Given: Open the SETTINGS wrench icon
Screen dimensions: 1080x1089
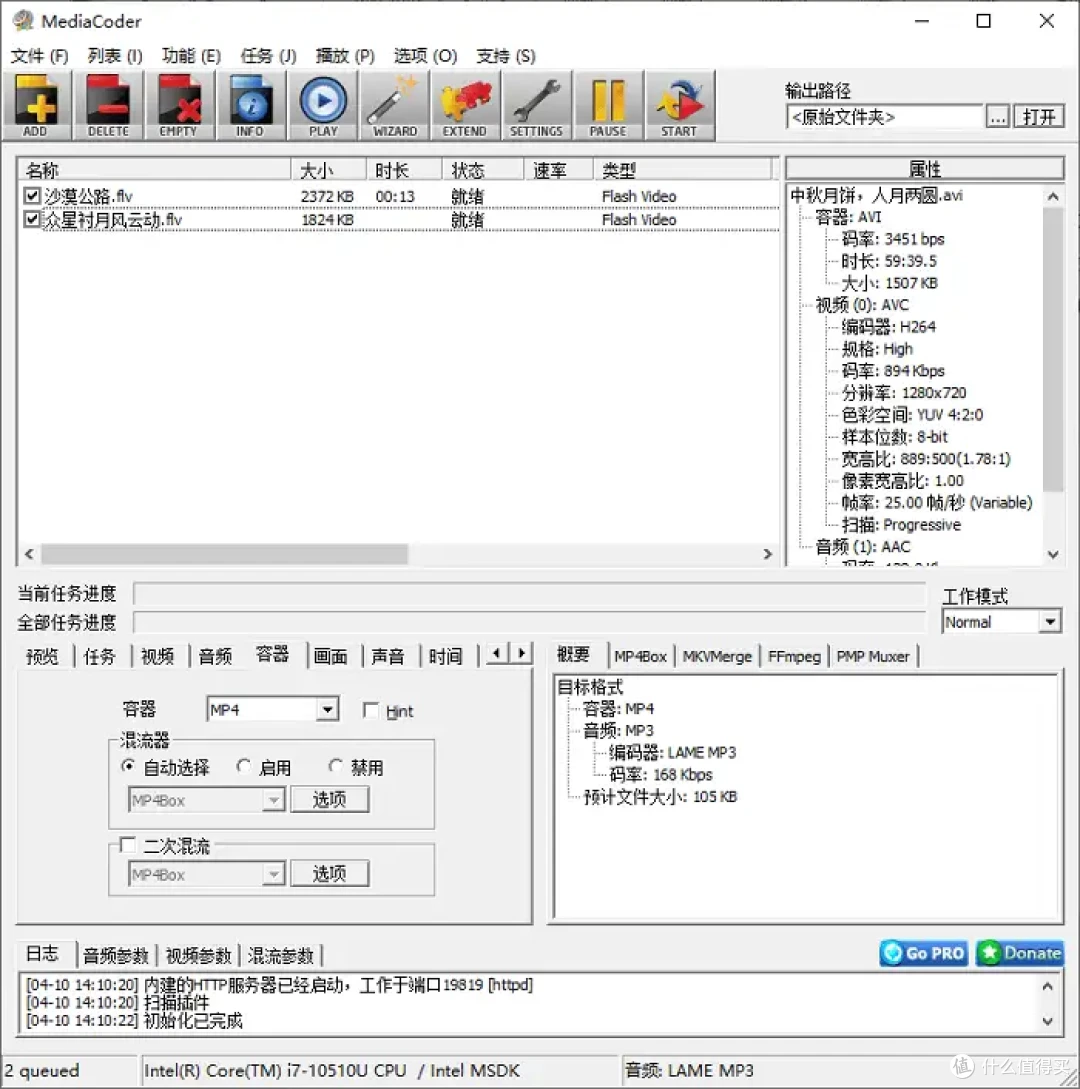Looking at the screenshot, I should click(x=537, y=106).
